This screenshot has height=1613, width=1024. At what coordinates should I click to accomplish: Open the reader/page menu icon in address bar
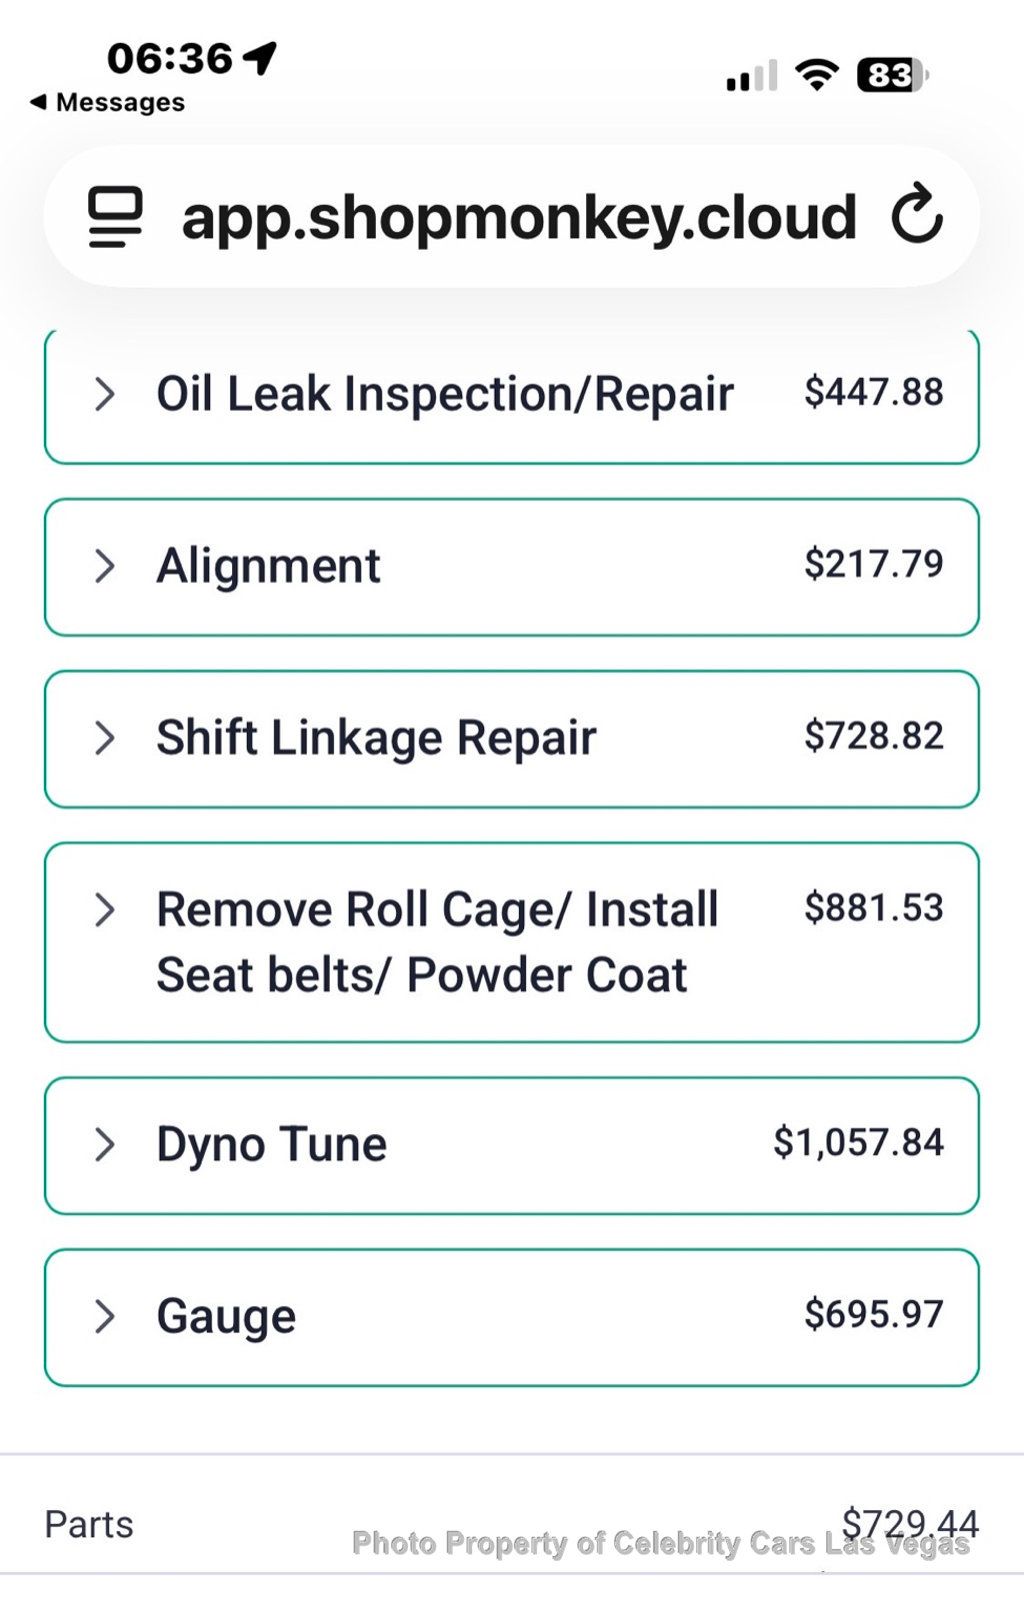115,216
